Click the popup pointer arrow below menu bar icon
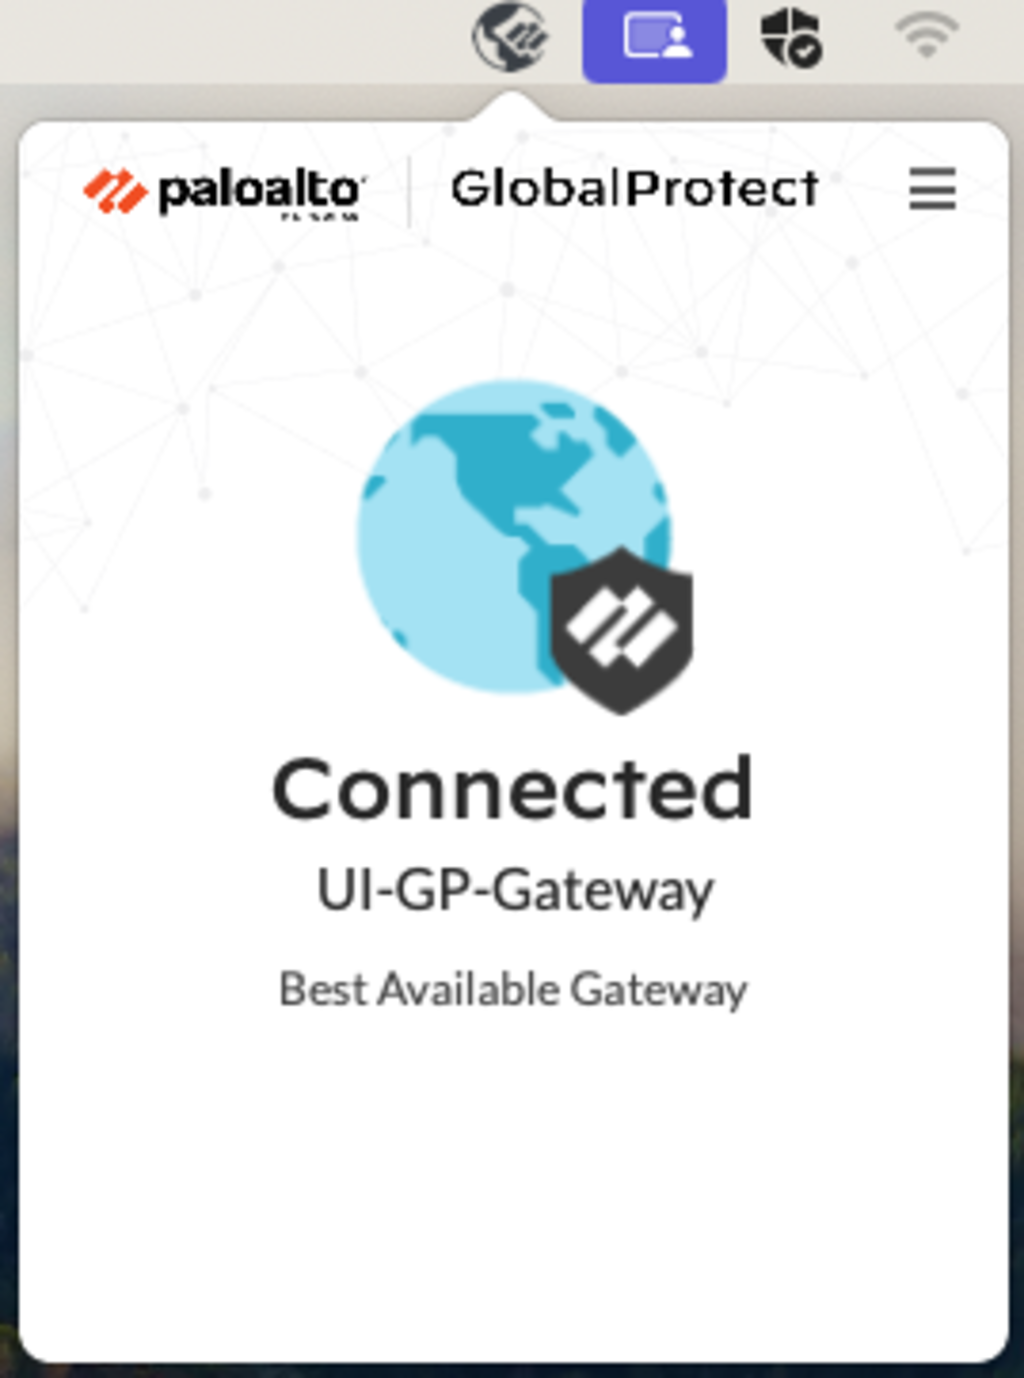 (511, 106)
